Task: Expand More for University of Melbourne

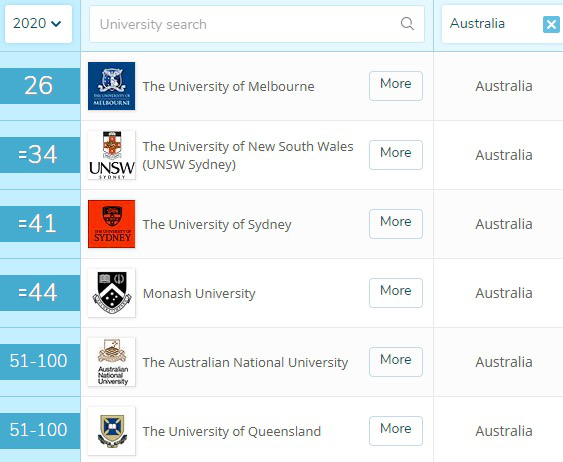Action: [x=396, y=86]
